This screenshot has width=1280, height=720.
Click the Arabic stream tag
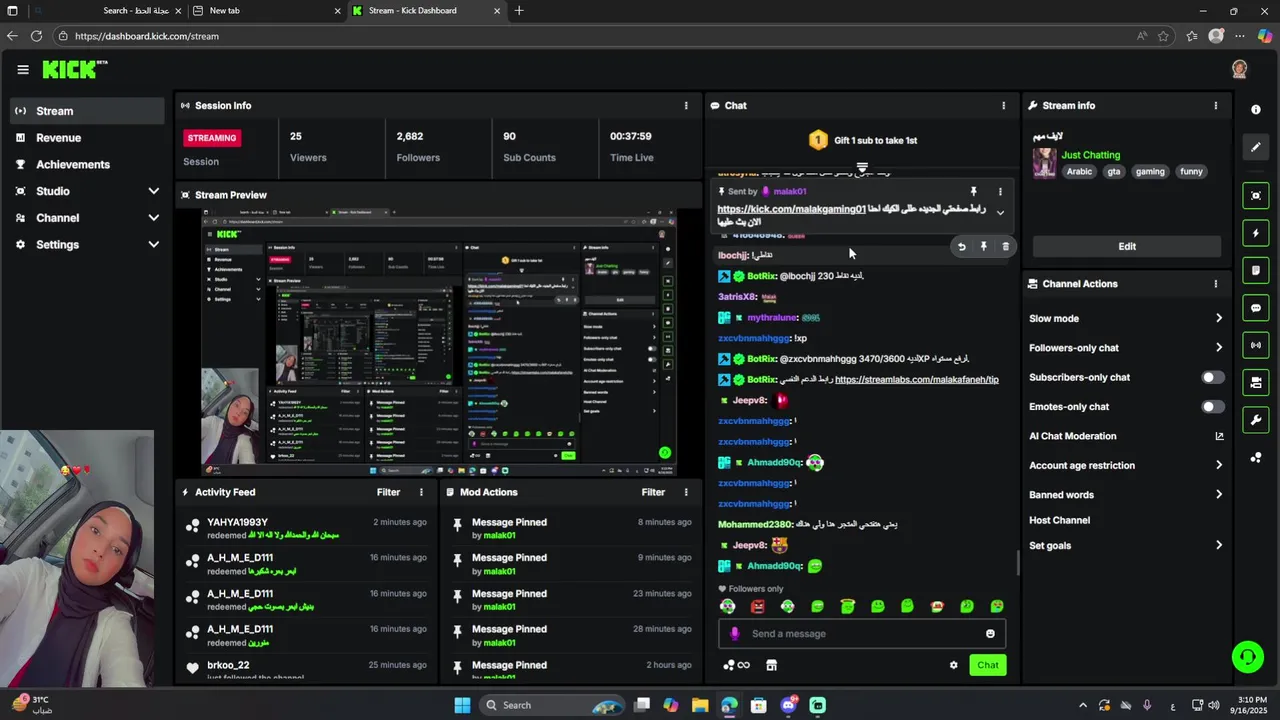click(1079, 172)
